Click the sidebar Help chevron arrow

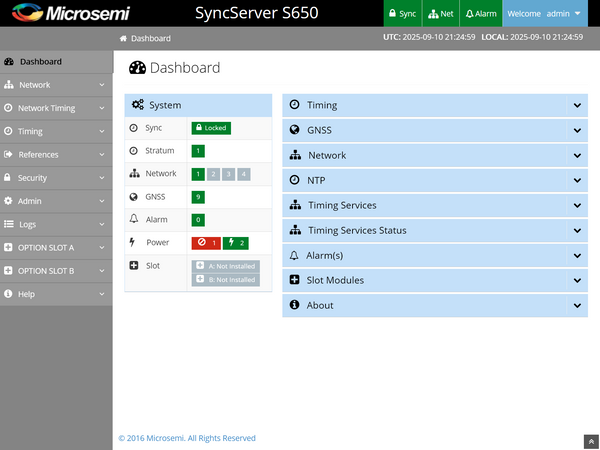coord(102,294)
